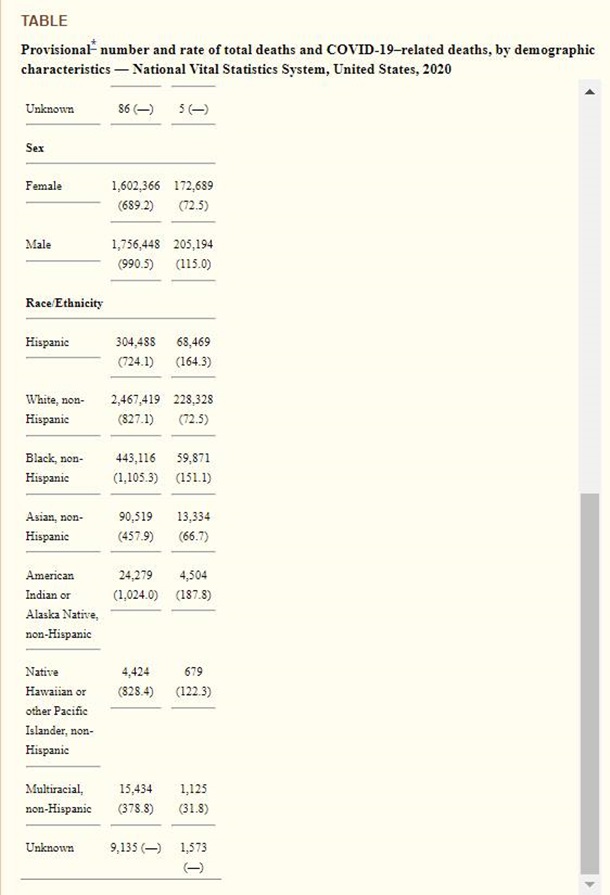The image size is (610, 895).
Task: Click the "Male" row label
Action: 38,244
